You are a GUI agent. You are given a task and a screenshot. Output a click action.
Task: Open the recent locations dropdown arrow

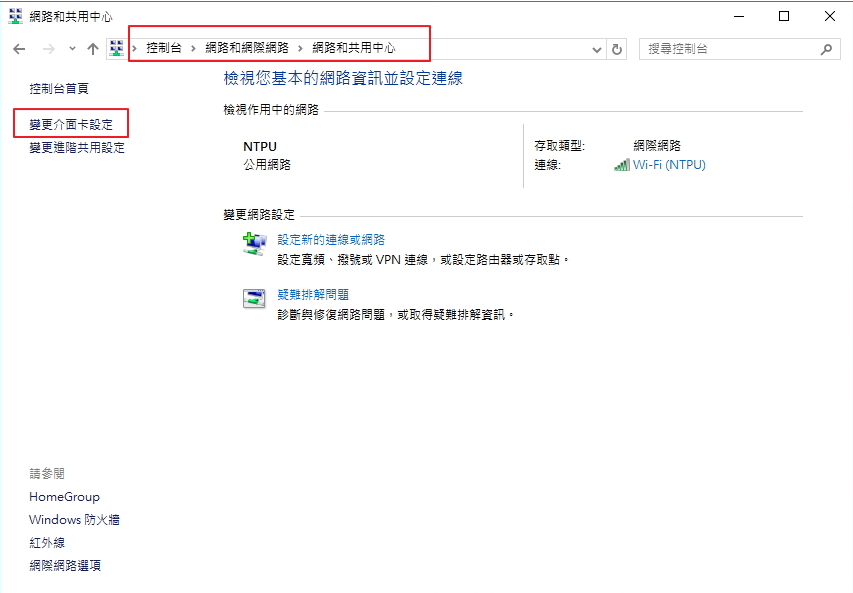coord(72,49)
